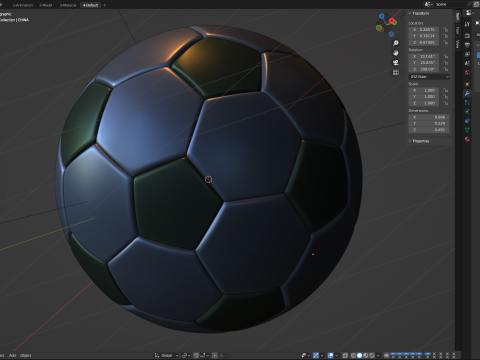Select wireframe viewport shading
Viewport: 480px width, 360px height.
click(353, 355)
